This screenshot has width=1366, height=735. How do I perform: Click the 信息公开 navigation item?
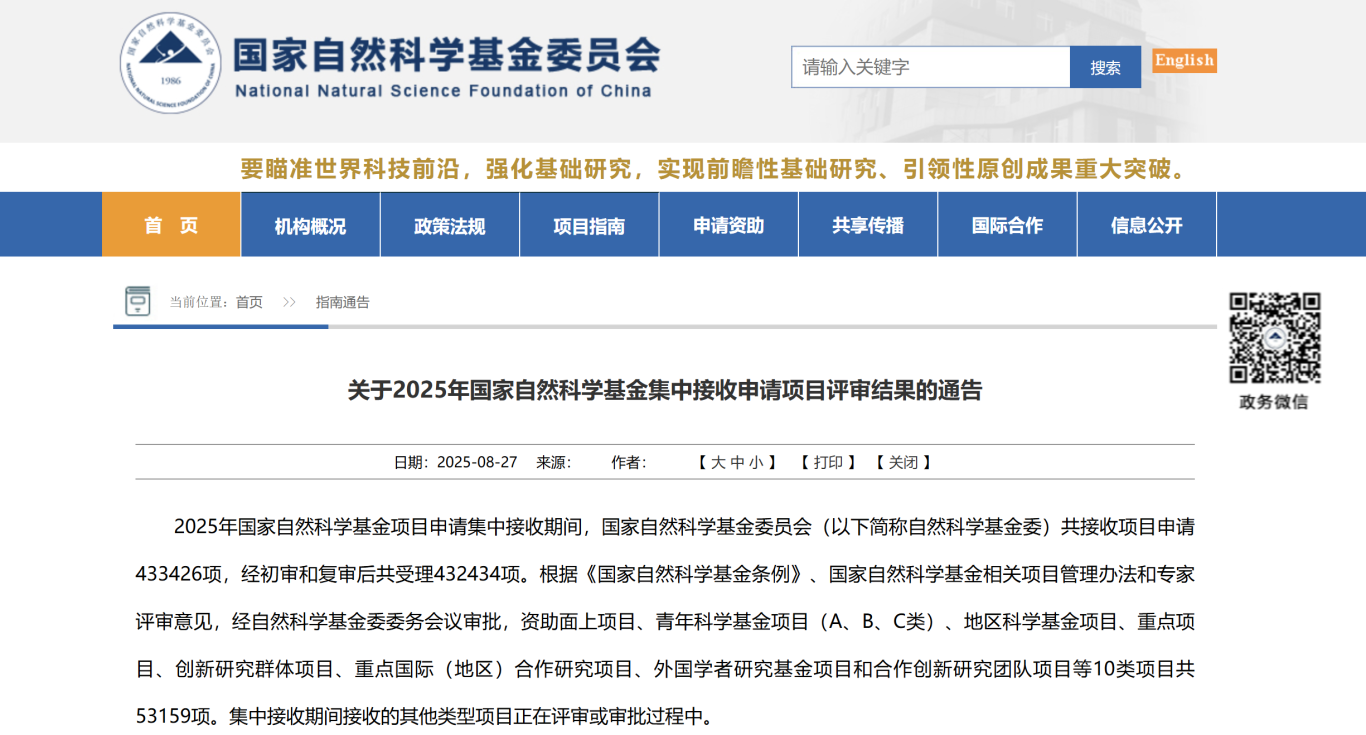pyautogui.click(x=1146, y=225)
